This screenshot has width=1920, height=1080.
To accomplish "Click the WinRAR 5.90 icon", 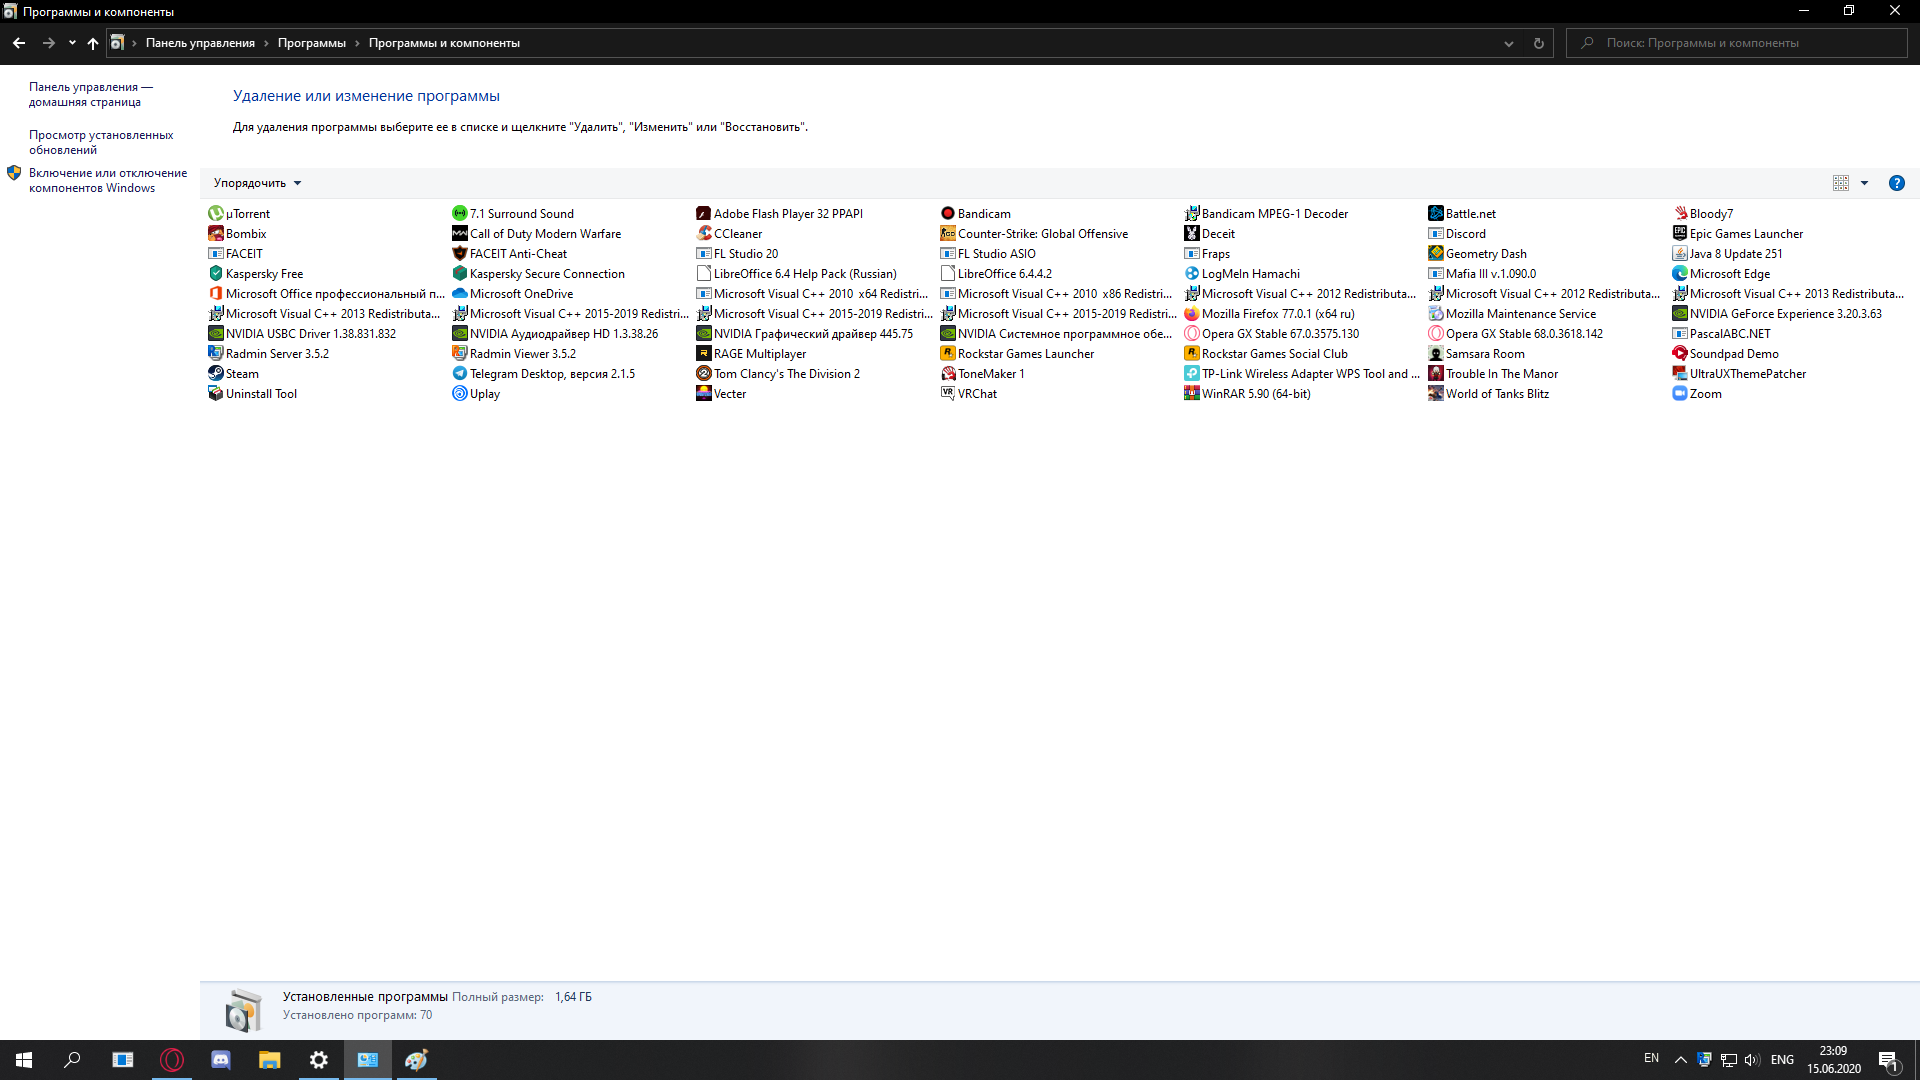I will pyautogui.click(x=1191, y=393).
